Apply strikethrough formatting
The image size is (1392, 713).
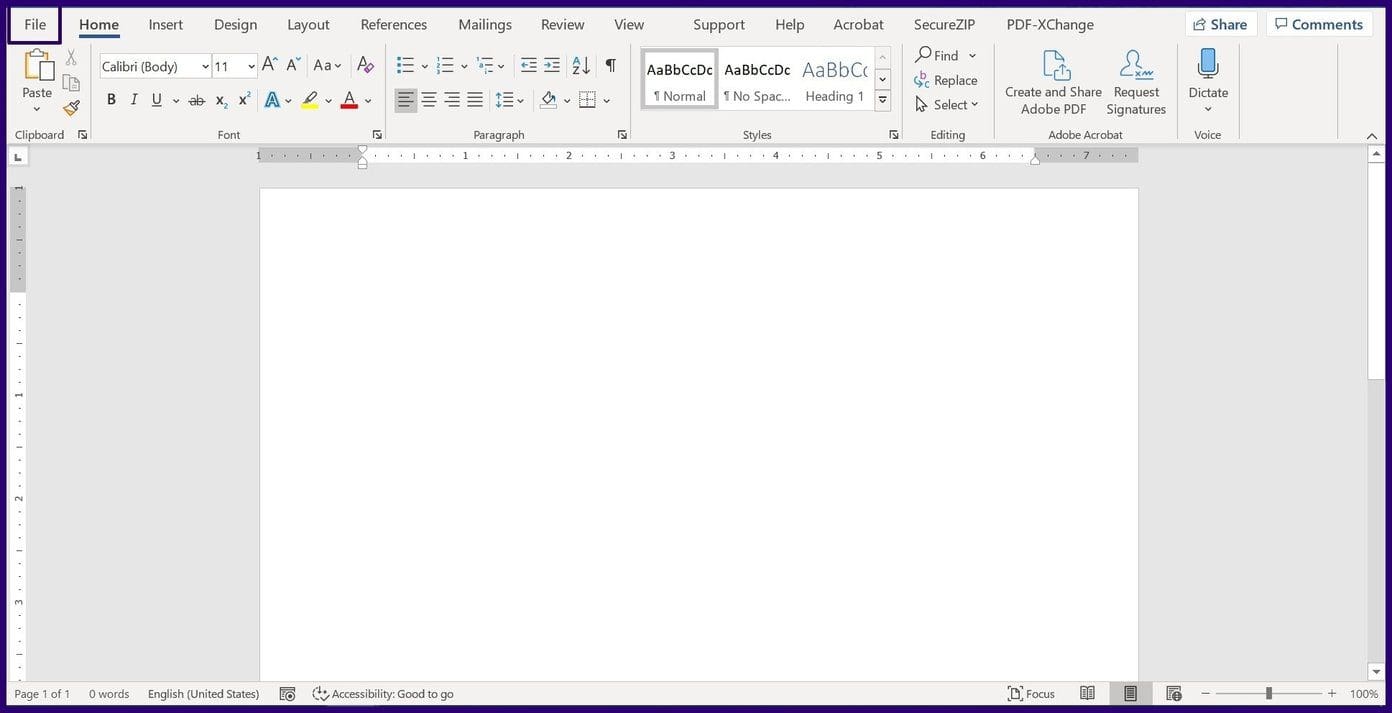coord(197,100)
